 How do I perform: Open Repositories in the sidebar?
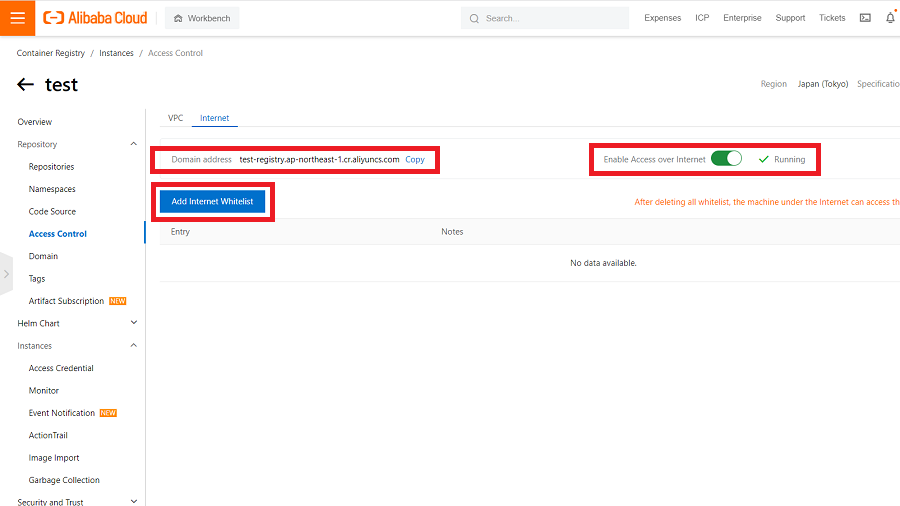[x=51, y=166]
